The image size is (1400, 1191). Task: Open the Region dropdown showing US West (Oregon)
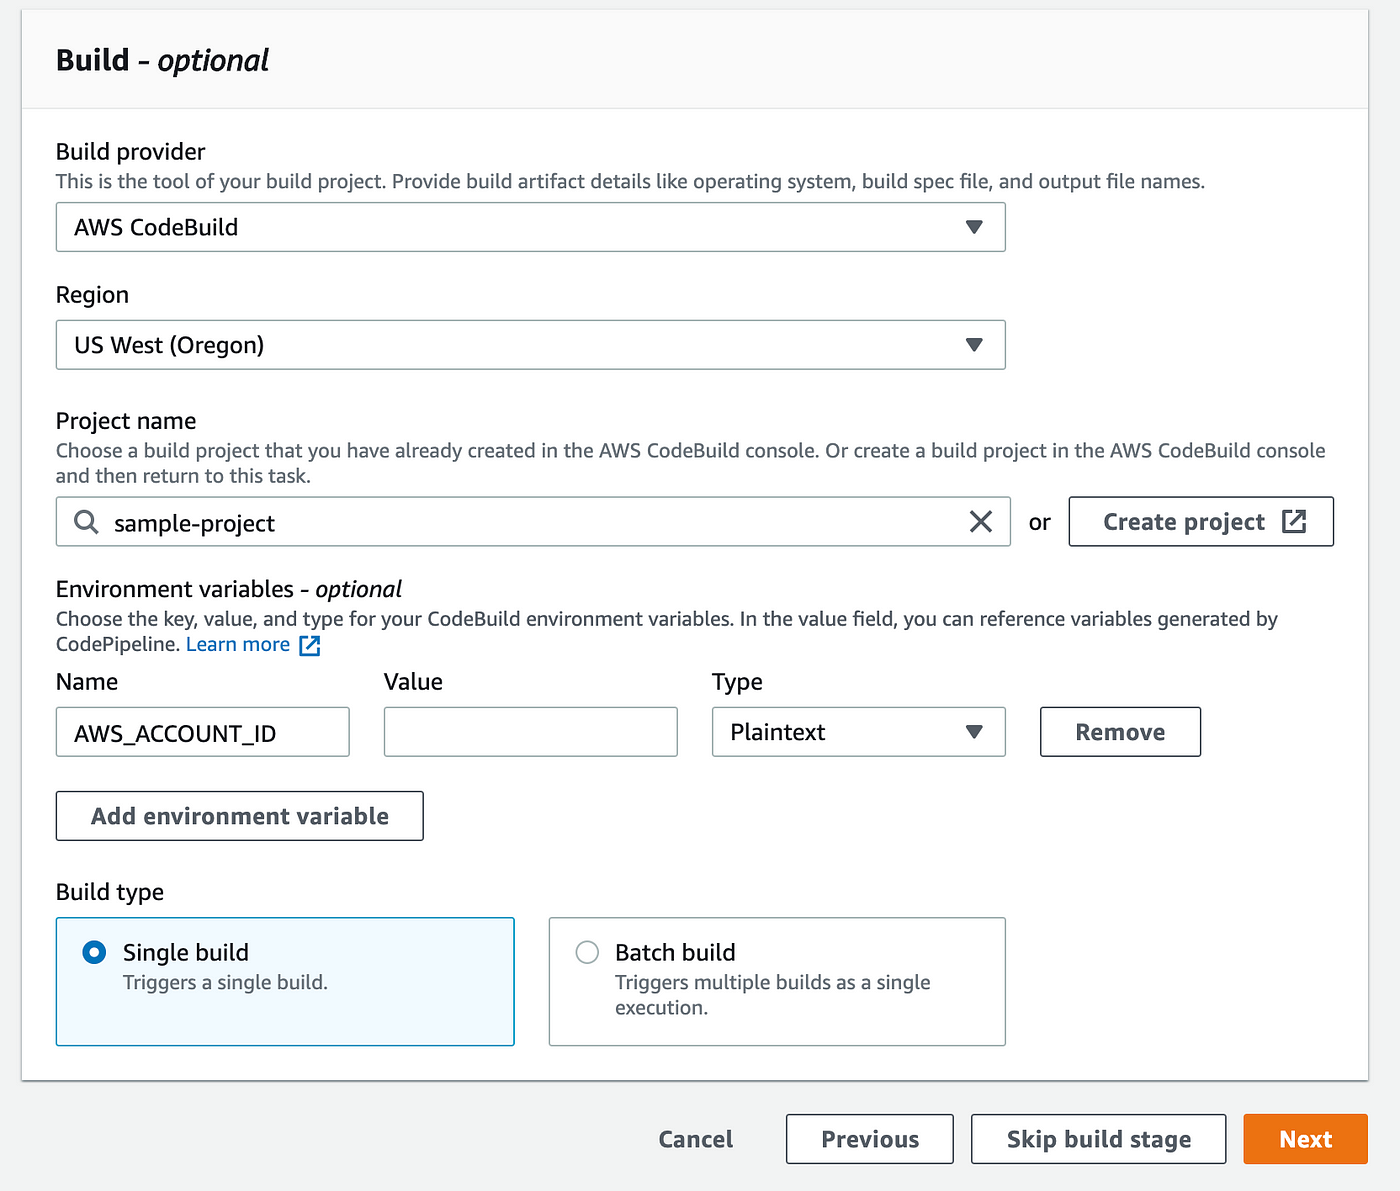coord(530,345)
